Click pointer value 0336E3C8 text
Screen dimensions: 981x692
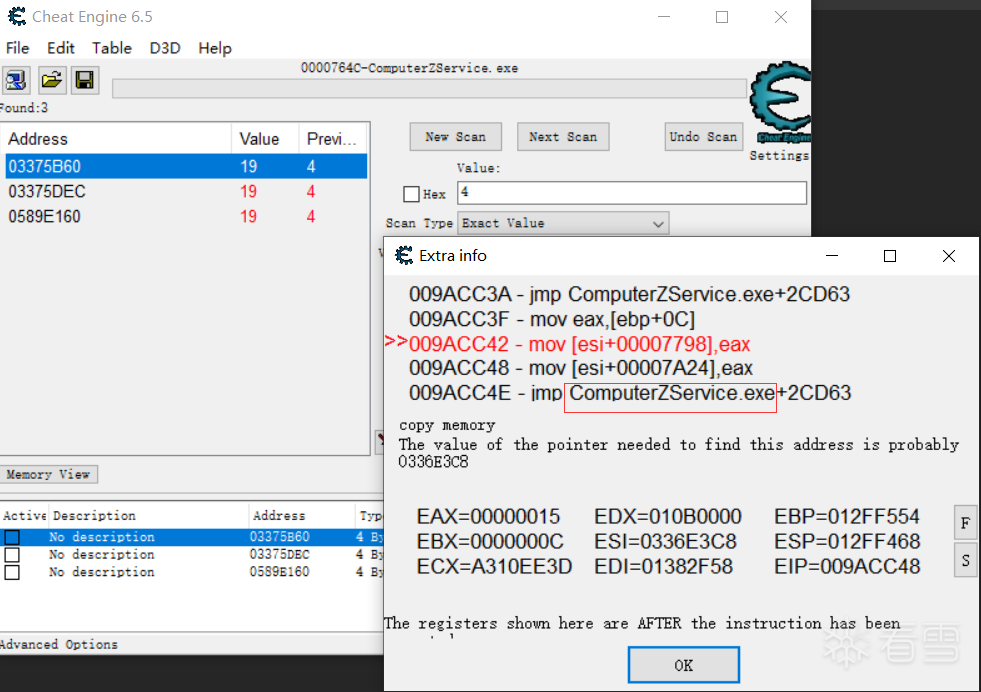433,462
